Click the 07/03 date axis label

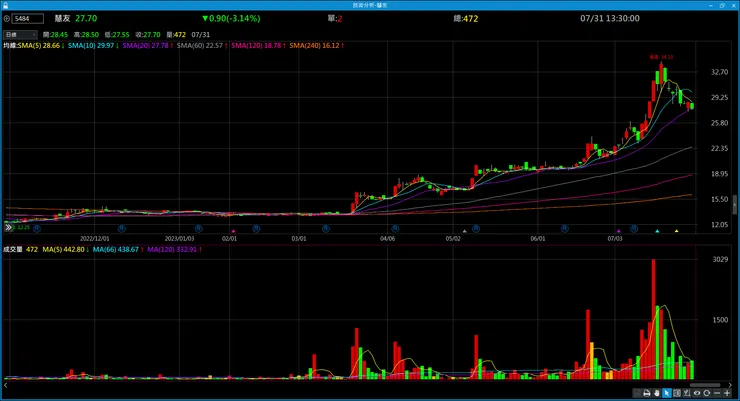click(x=614, y=239)
